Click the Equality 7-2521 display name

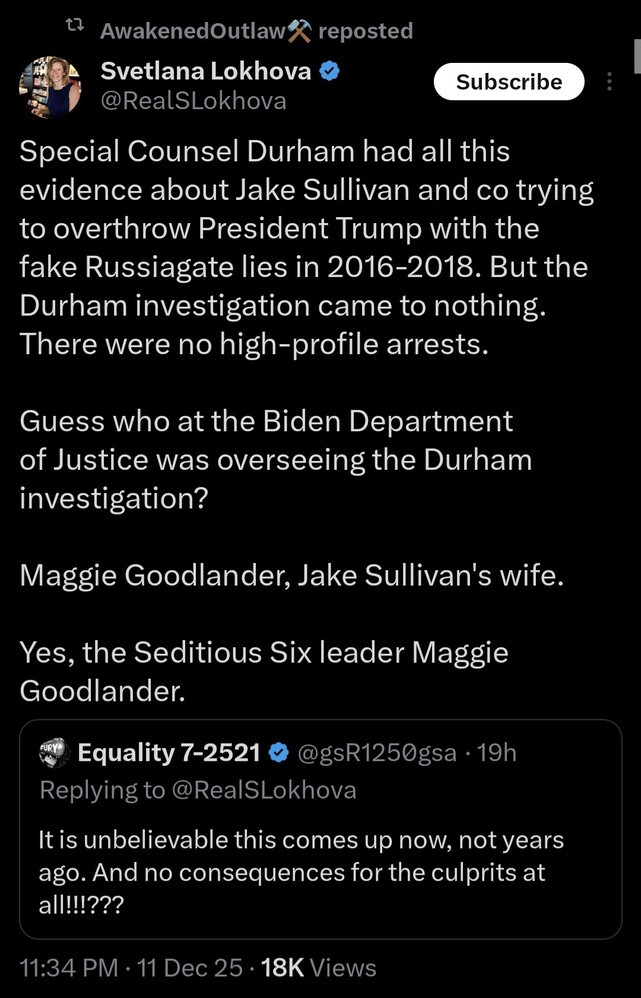pos(170,752)
